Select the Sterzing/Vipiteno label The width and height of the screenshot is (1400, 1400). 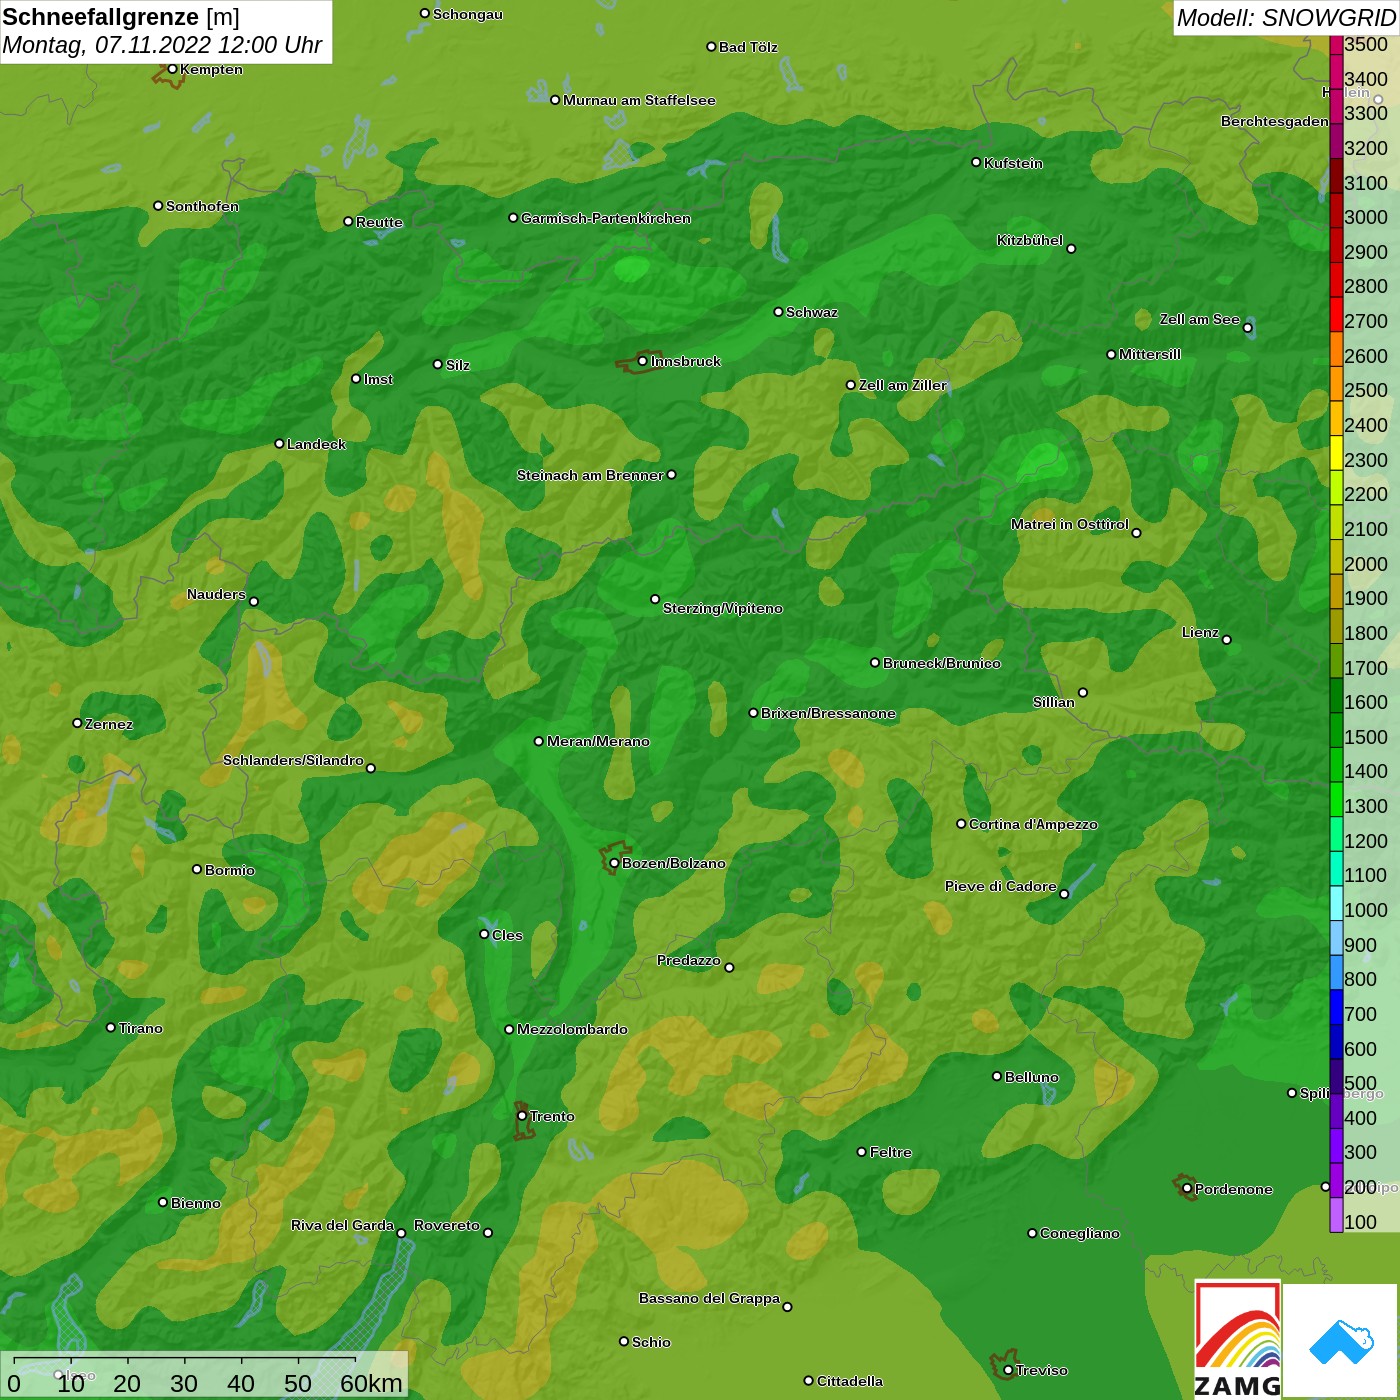click(x=722, y=608)
